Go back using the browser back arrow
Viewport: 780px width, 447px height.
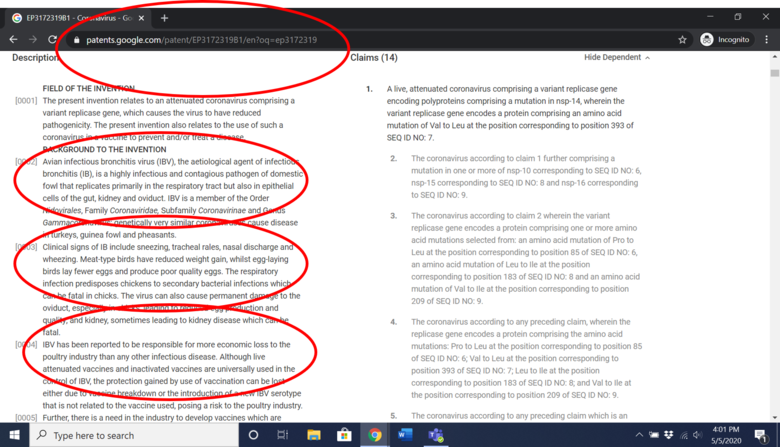point(13,39)
